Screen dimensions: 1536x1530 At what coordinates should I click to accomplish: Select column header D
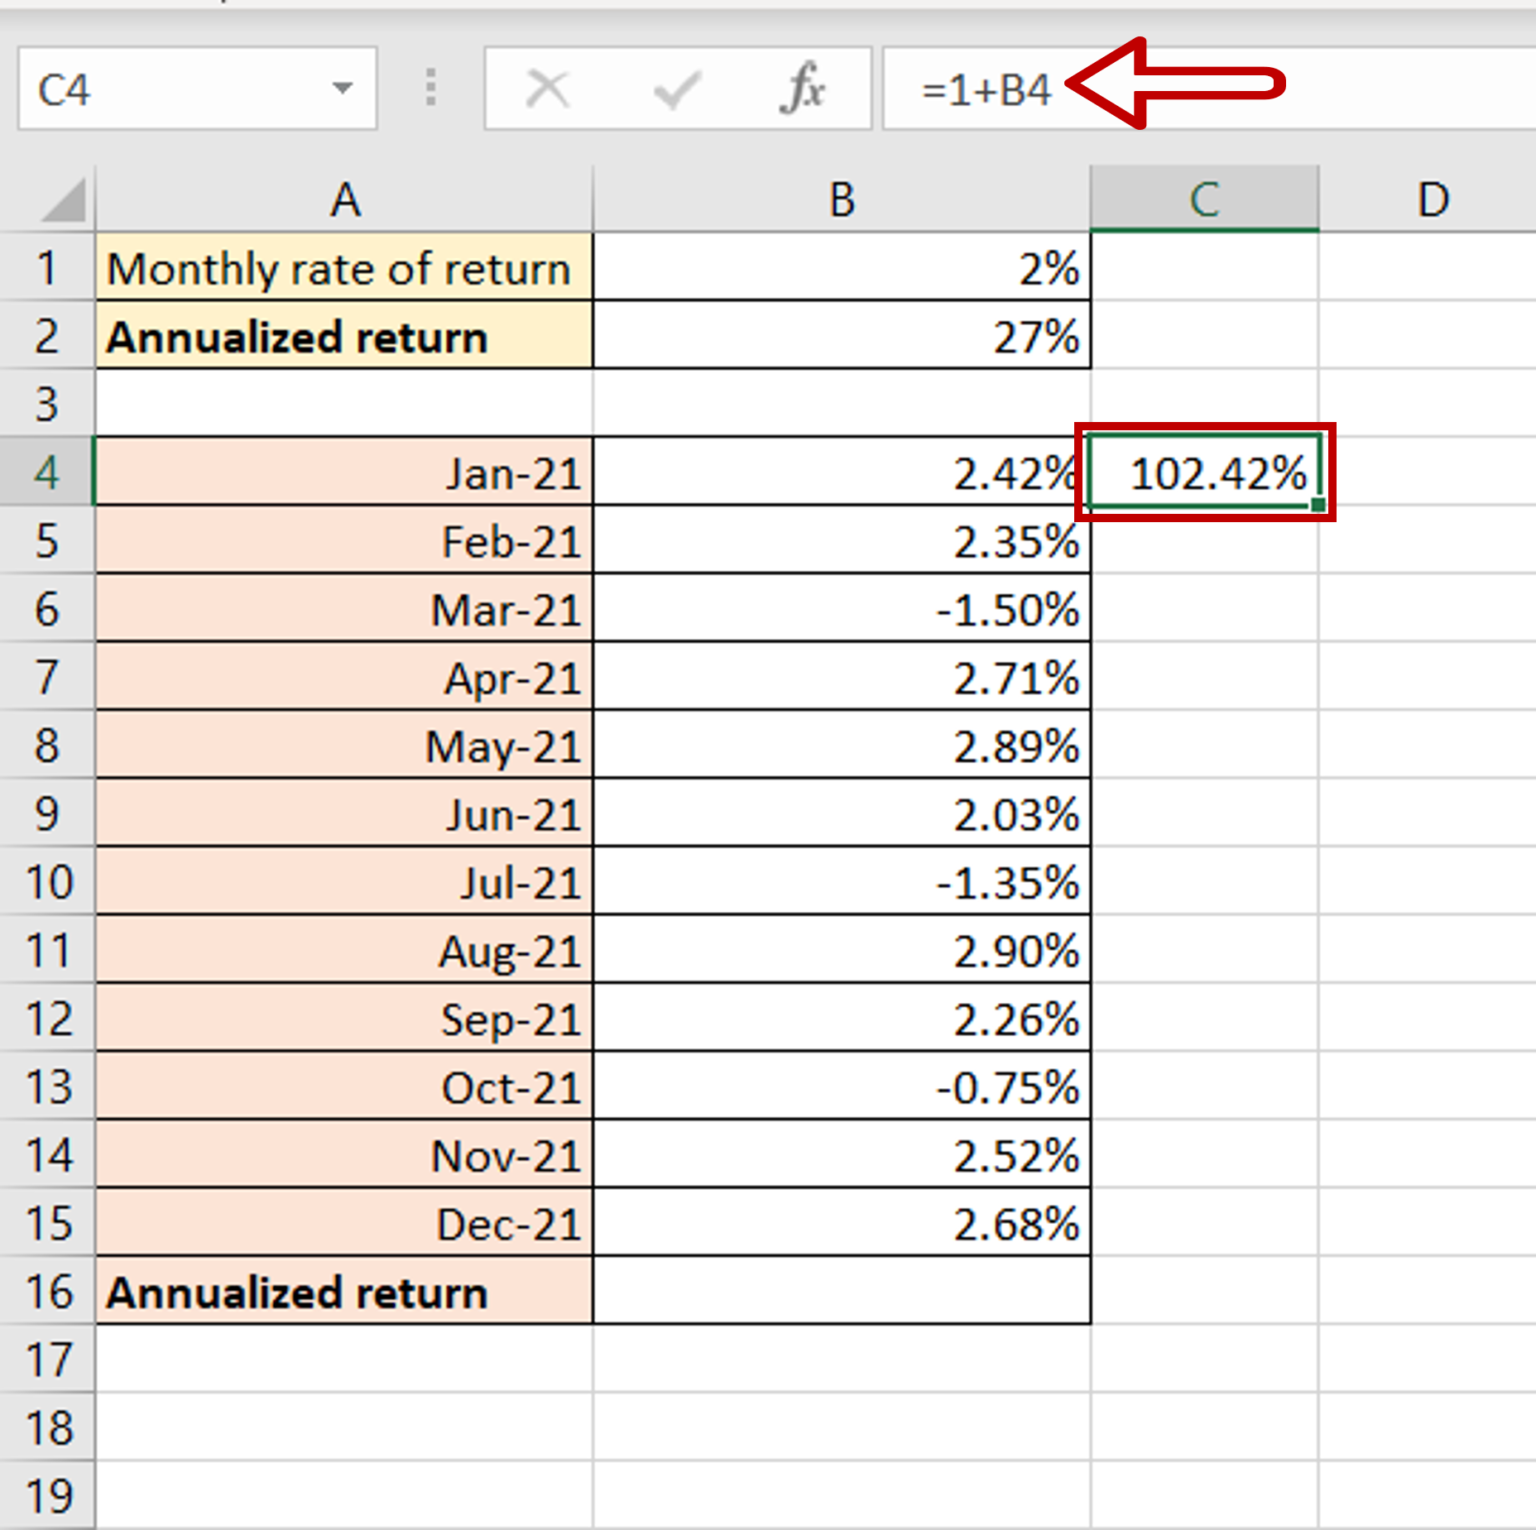(1432, 198)
